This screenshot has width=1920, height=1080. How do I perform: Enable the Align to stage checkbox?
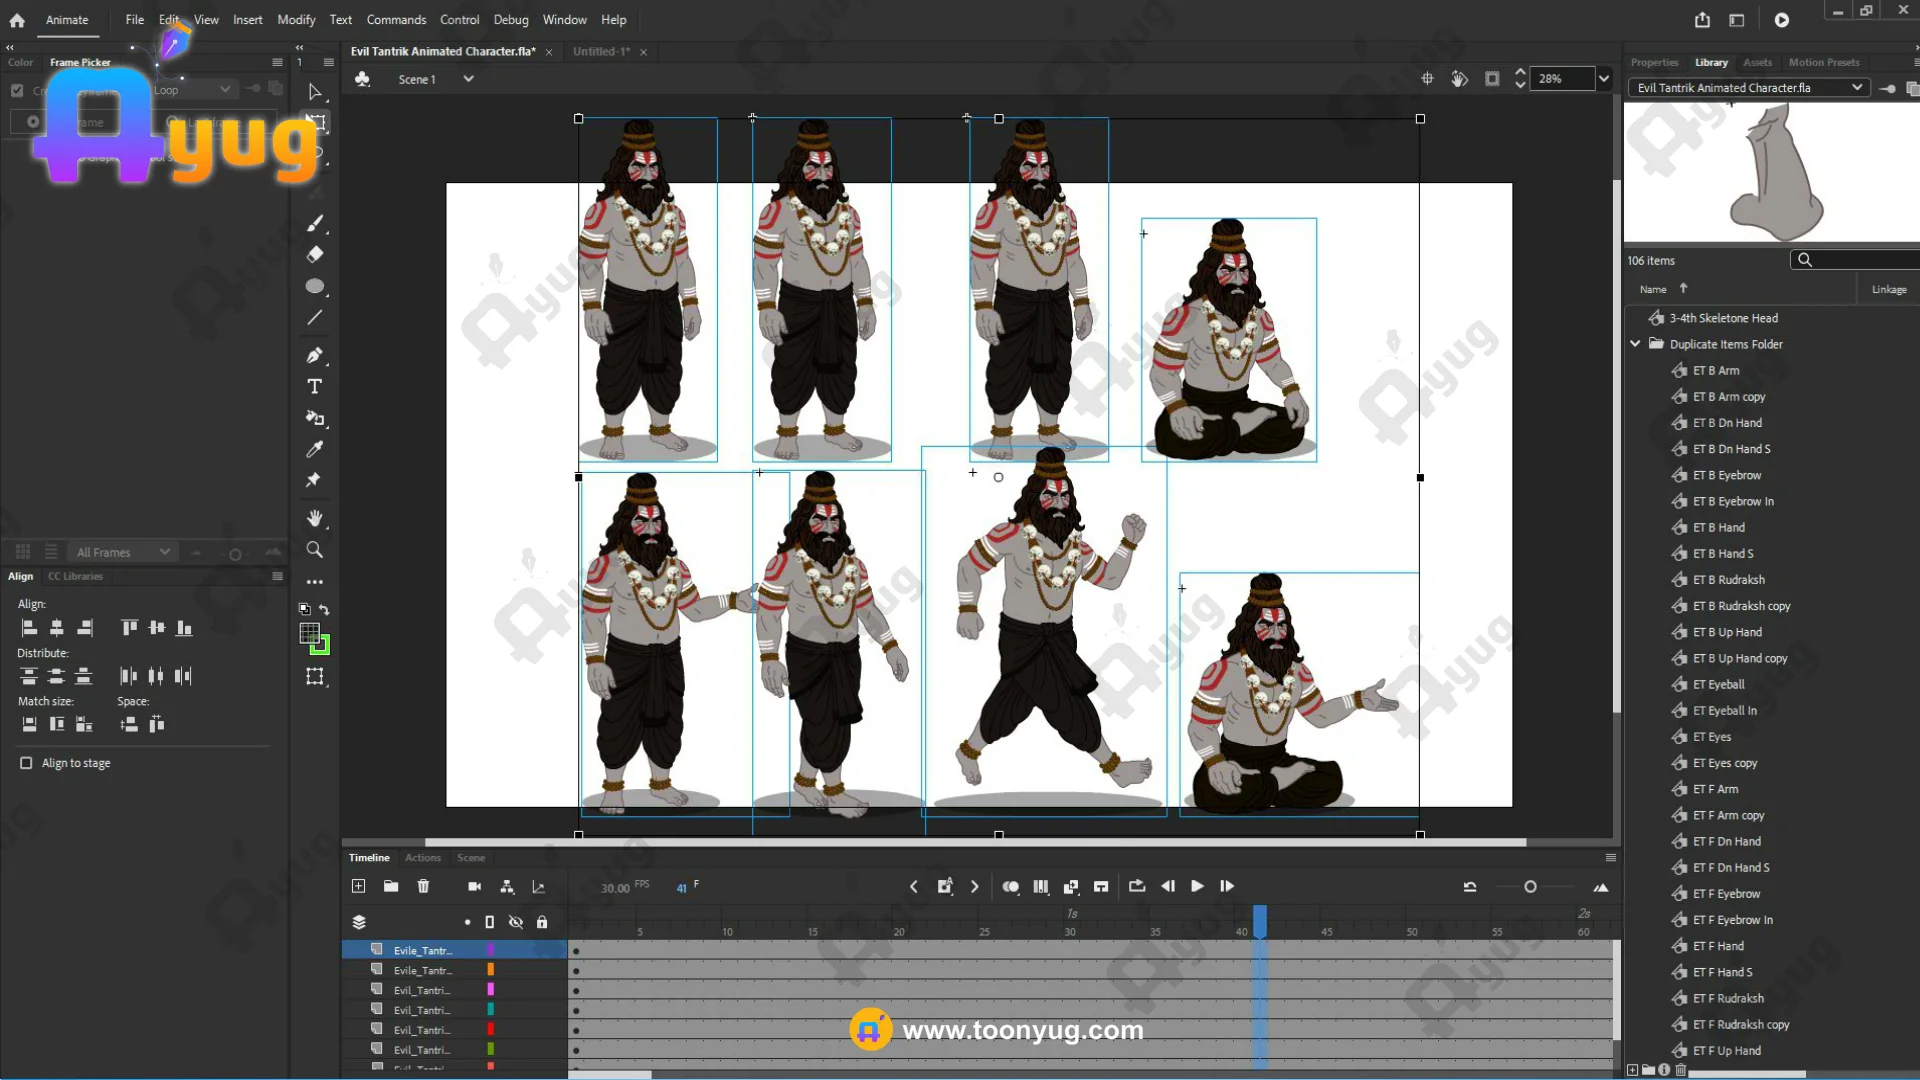pyautogui.click(x=27, y=763)
